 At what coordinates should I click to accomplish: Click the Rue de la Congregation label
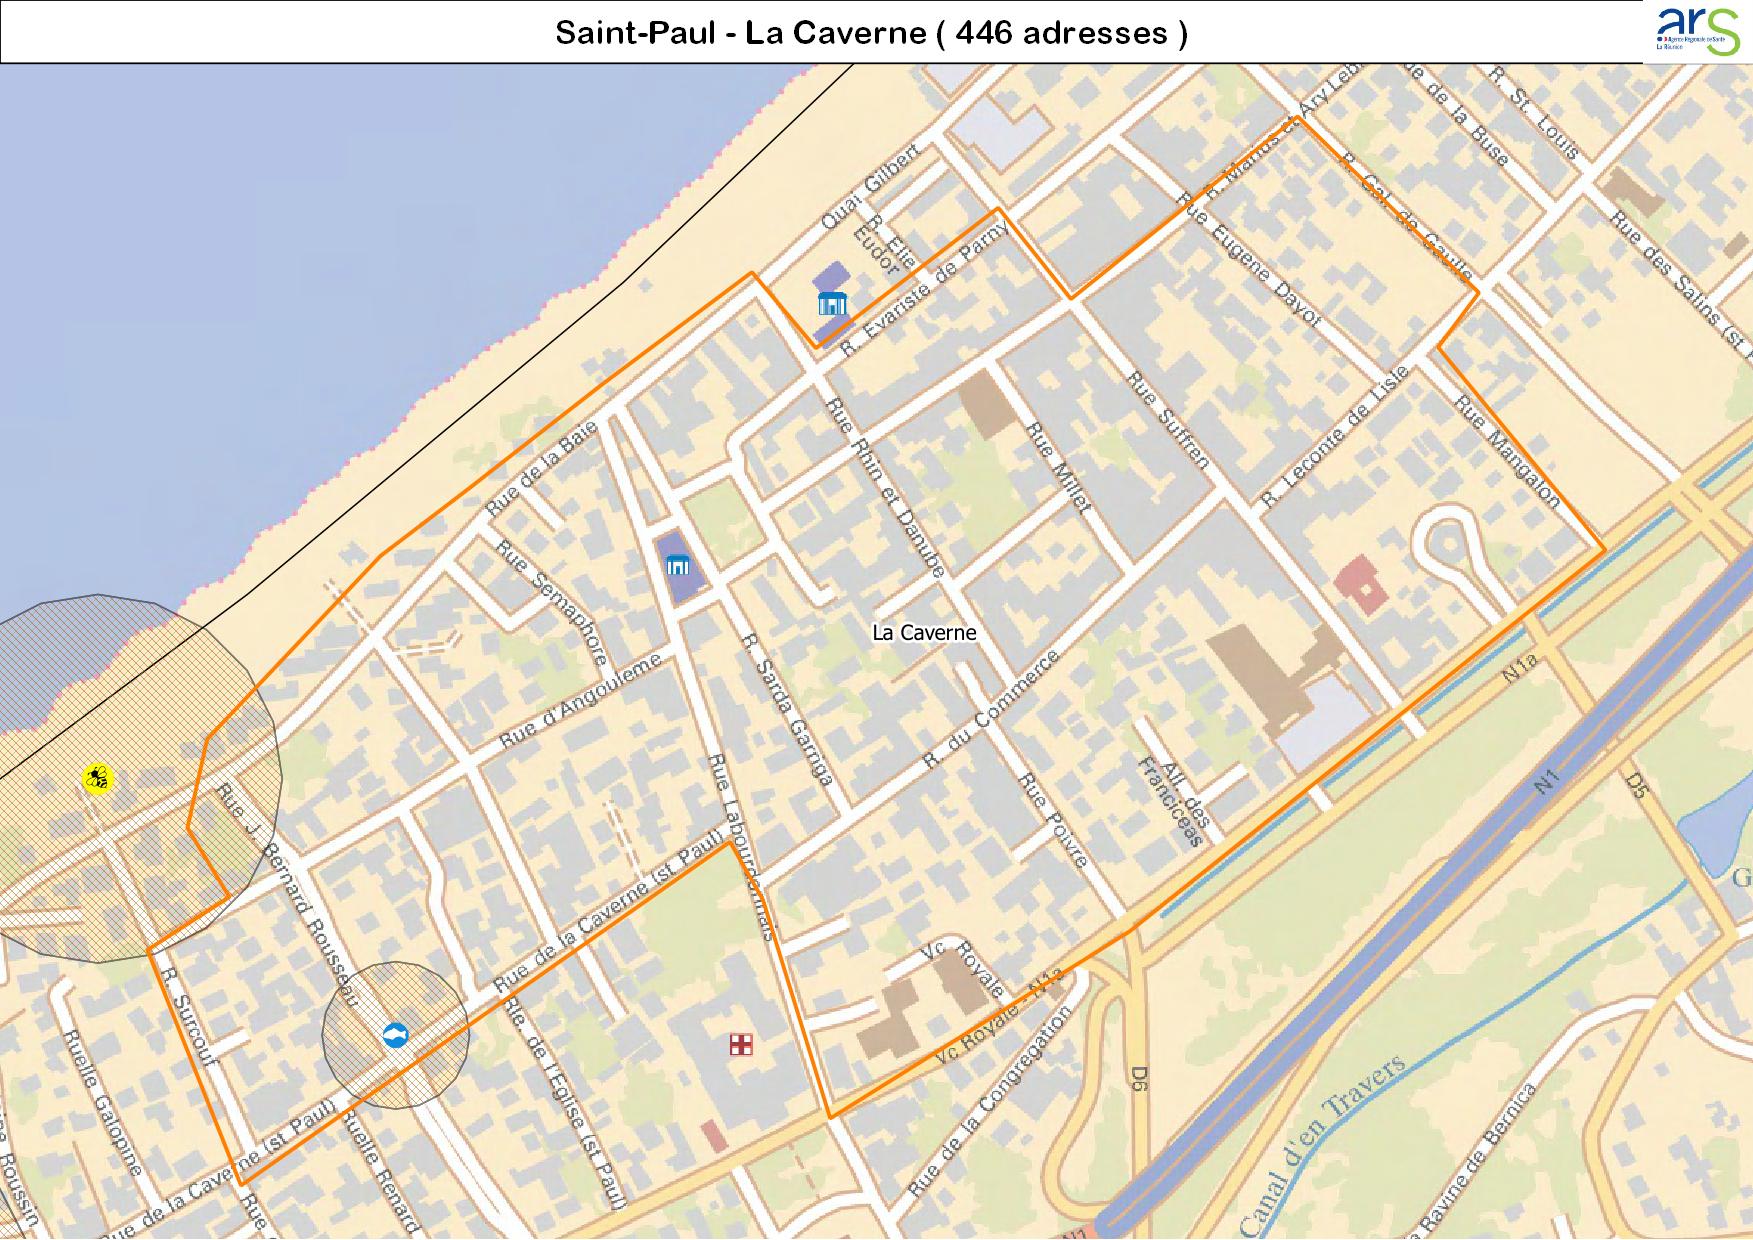click(988, 1102)
